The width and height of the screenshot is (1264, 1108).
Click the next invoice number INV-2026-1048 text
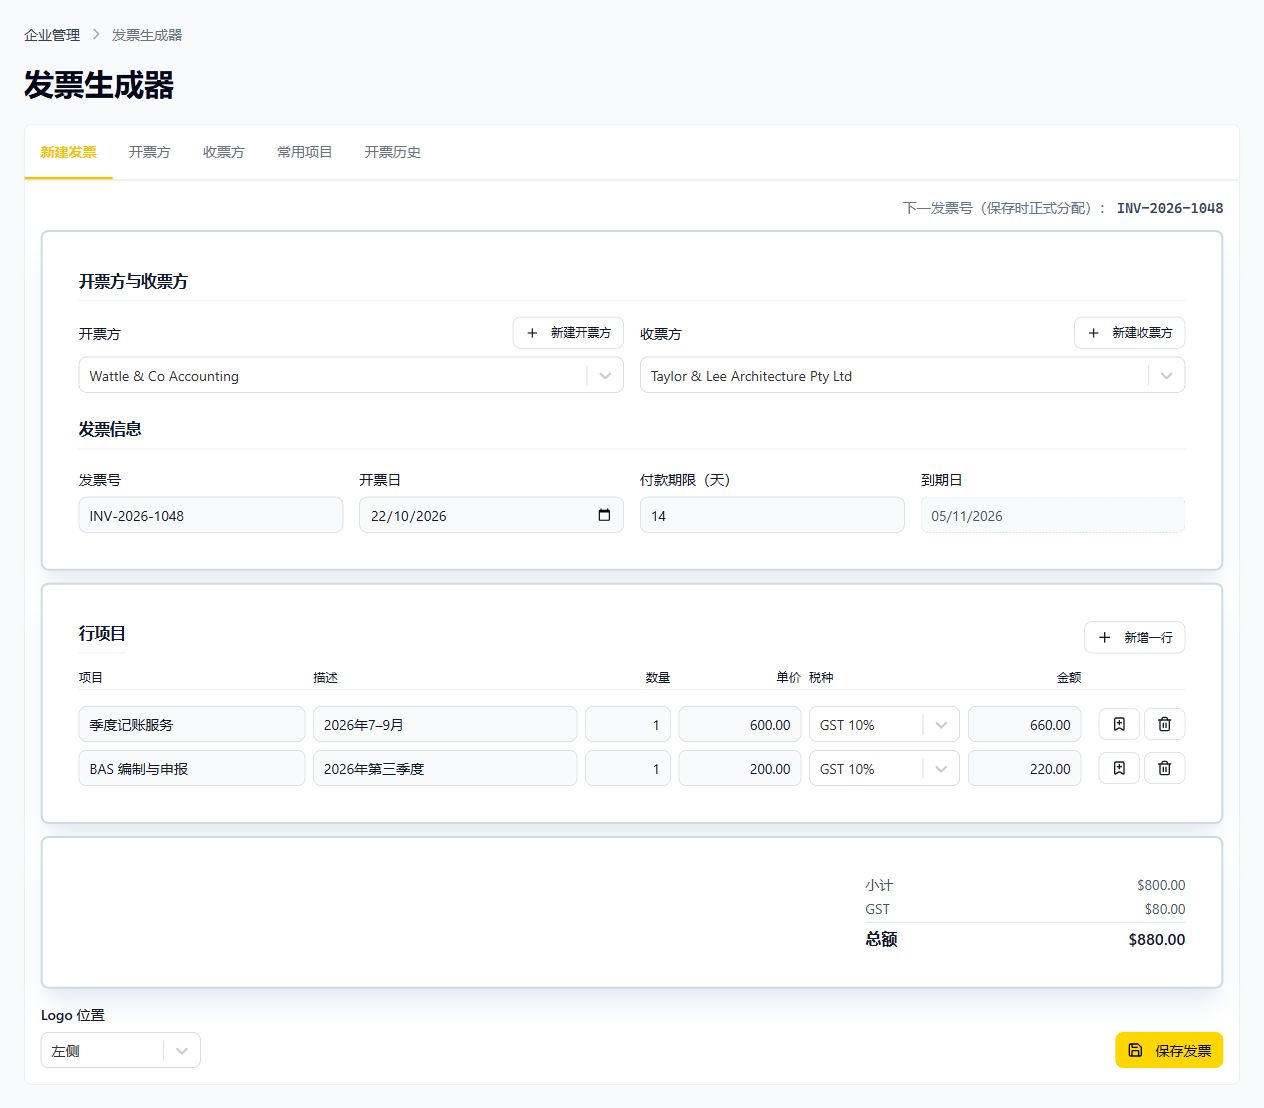pyautogui.click(x=1170, y=208)
